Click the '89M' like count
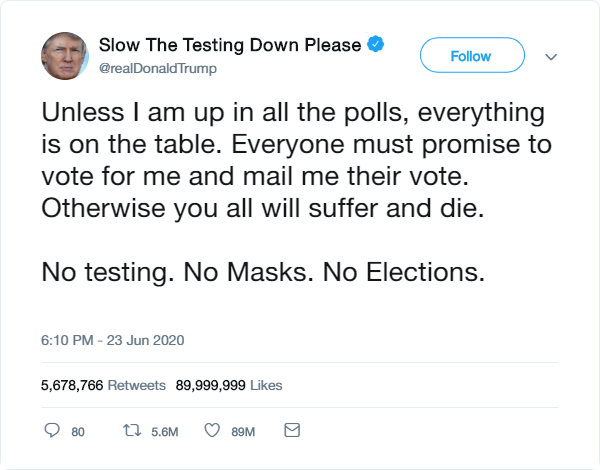Image resolution: width=600 pixels, height=470 pixels. click(244, 432)
